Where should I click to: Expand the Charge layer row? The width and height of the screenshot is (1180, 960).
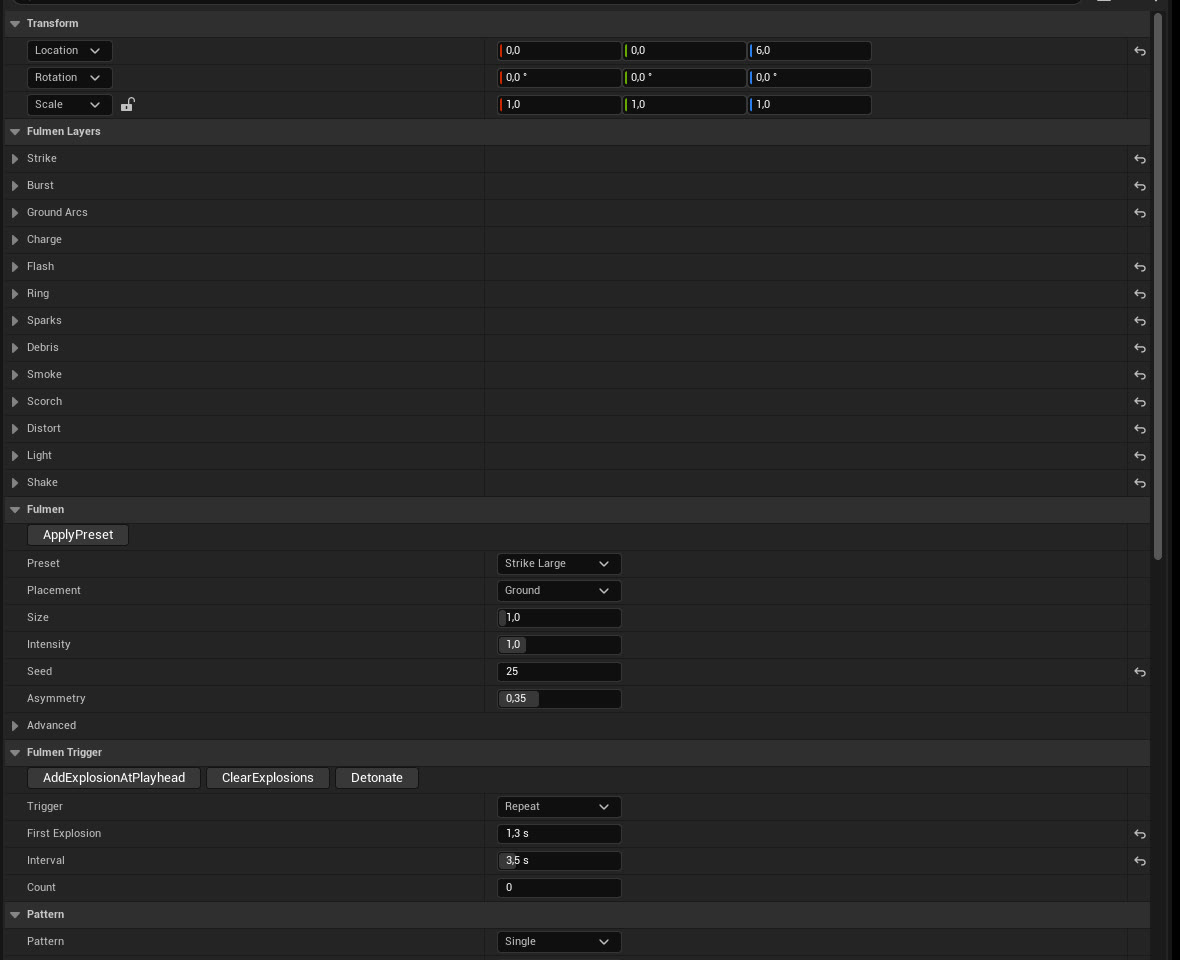click(15, 240)
